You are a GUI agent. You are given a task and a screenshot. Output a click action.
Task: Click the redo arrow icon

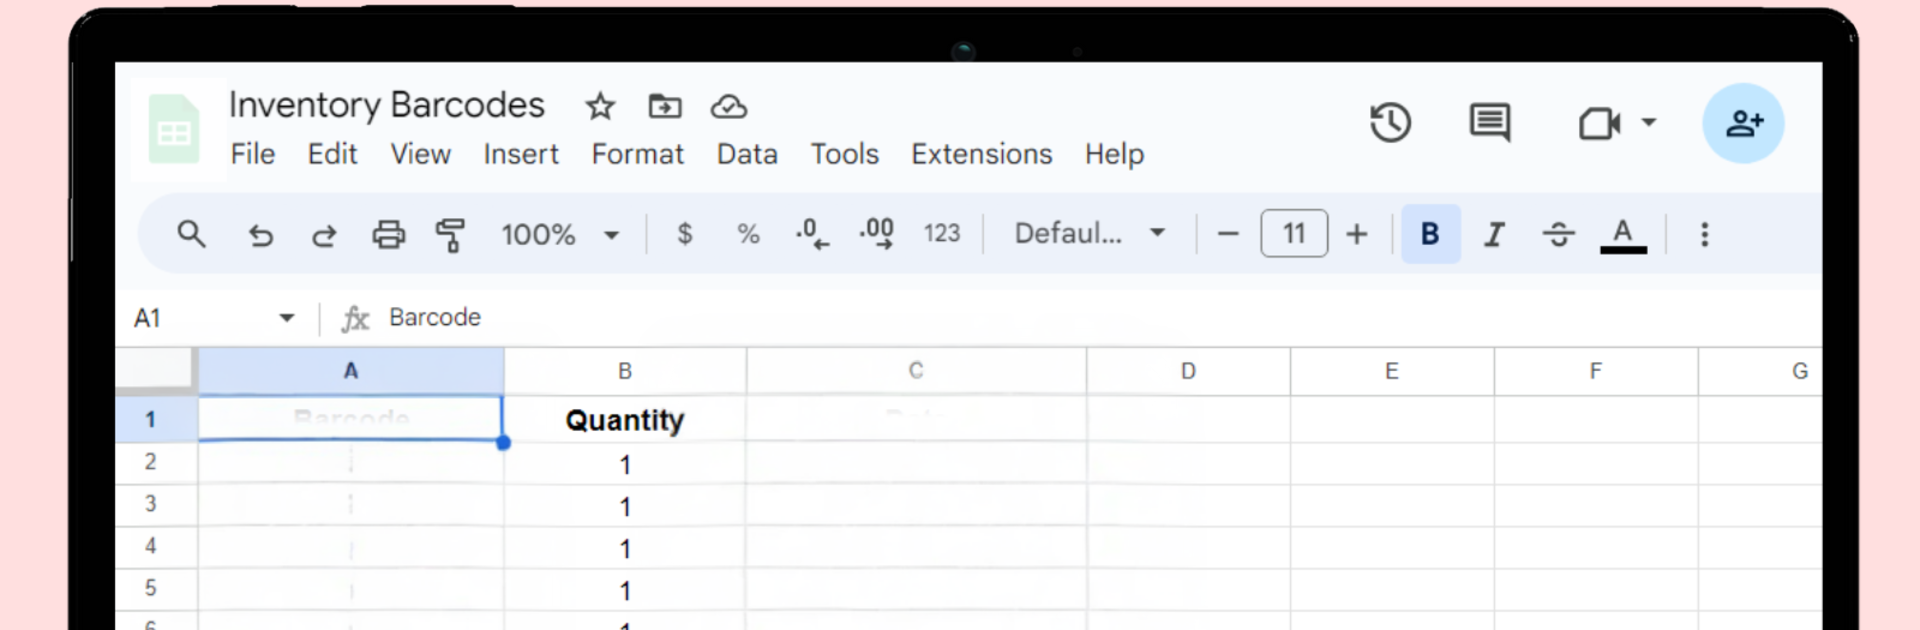click(324, 235)
